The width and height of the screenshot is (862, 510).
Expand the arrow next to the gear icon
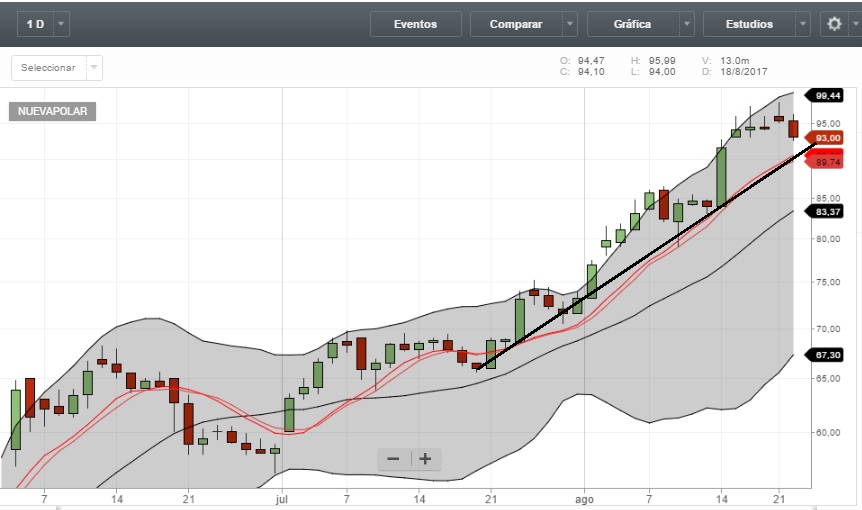click(x=855, y=24)
